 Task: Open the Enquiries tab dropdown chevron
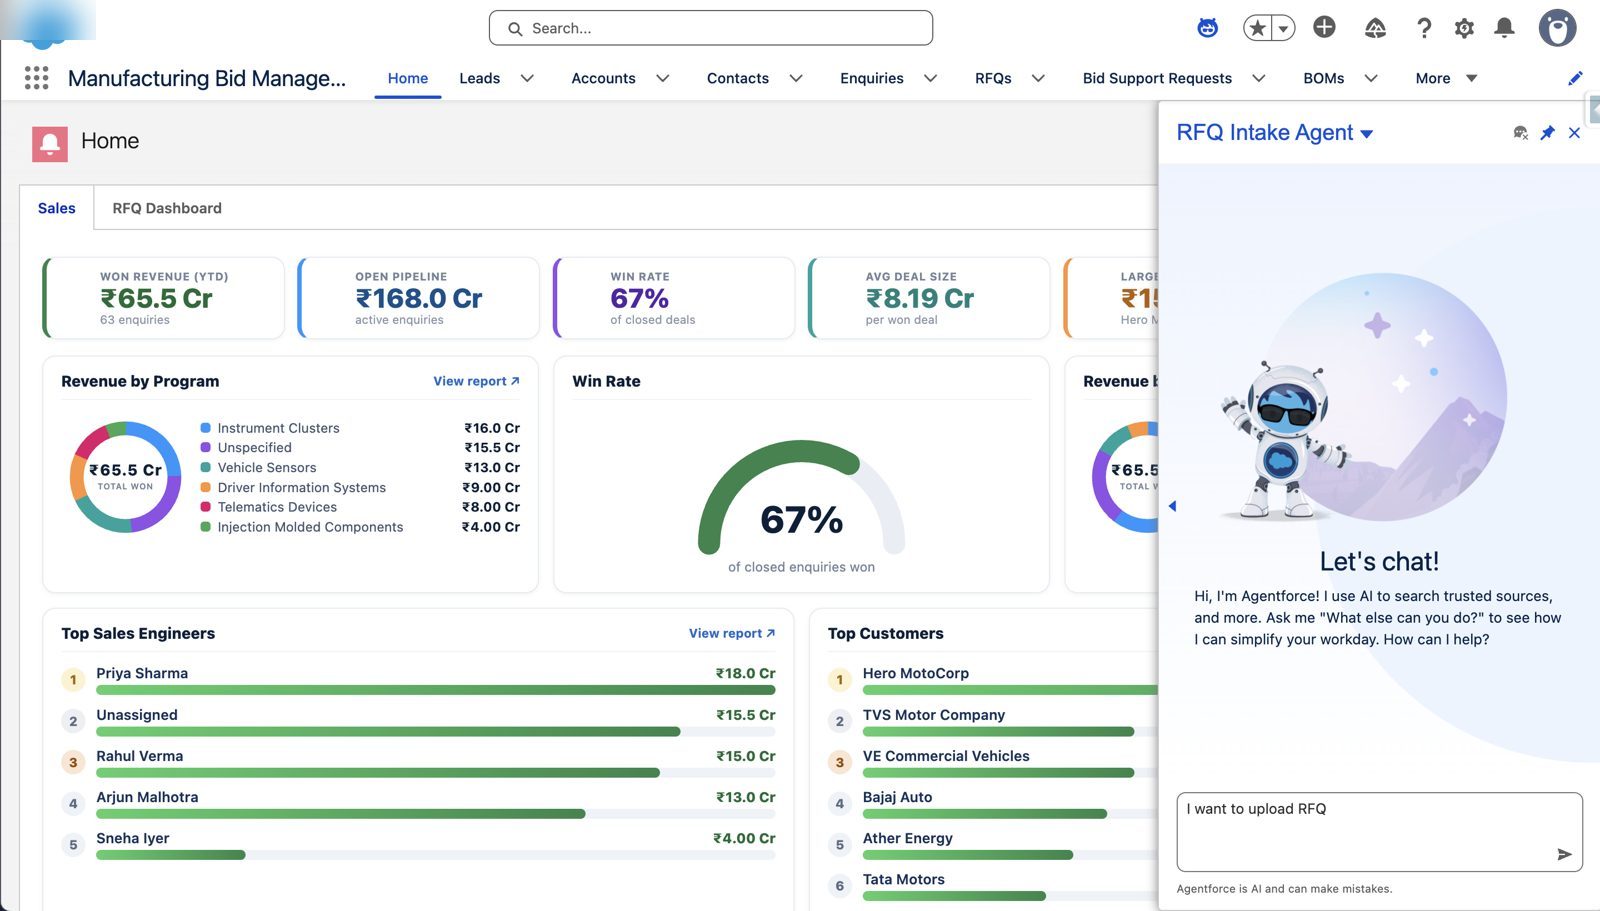930,78
